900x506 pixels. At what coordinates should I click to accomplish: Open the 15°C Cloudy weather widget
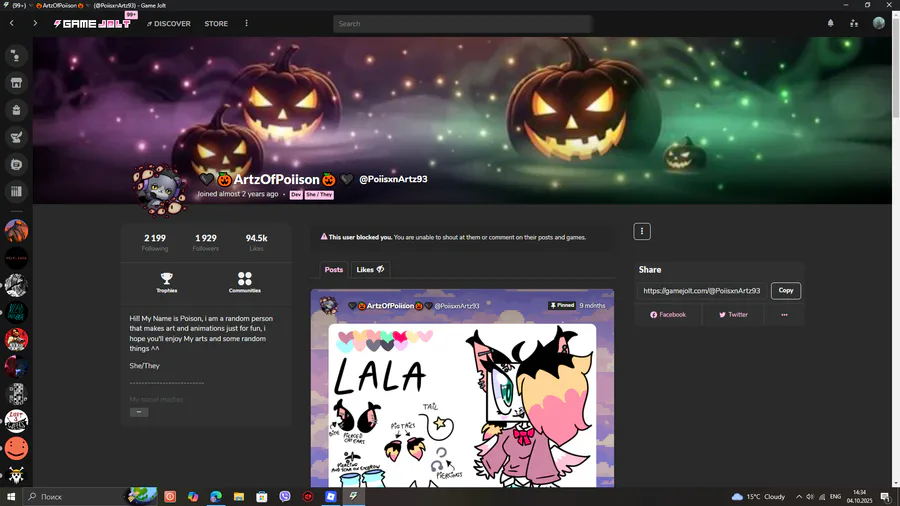[x=758, y=496]
